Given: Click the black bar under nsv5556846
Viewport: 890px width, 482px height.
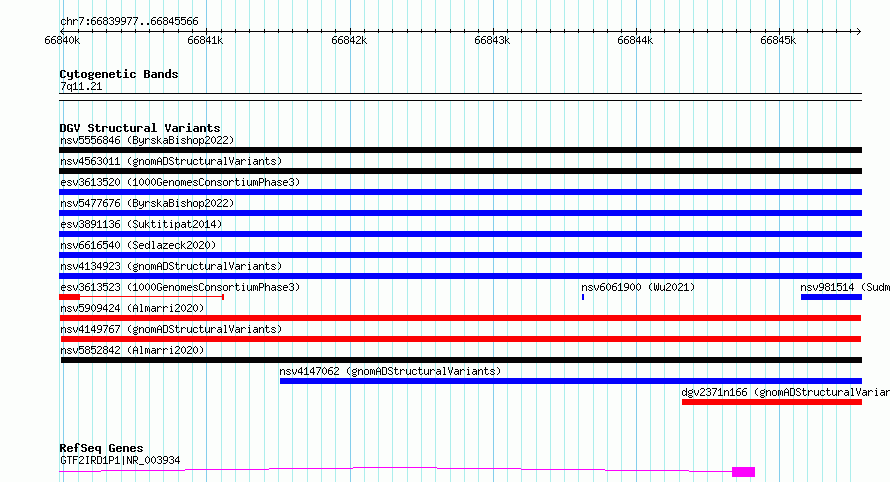Looking at the screenshot, I should pos(460,150).
